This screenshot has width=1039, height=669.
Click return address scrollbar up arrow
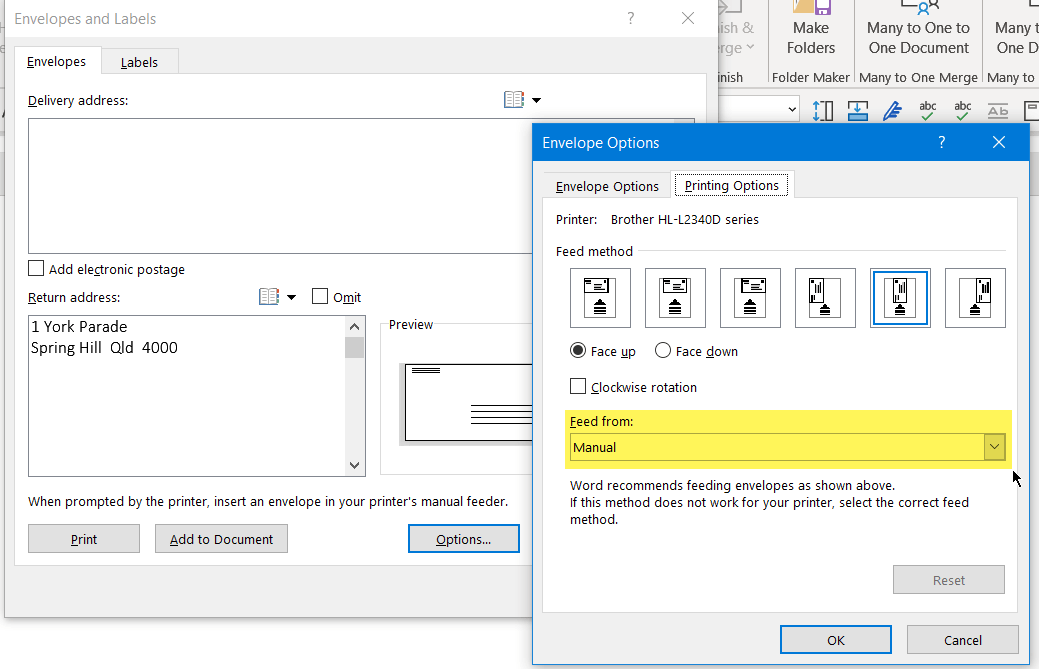pos(355,327)
